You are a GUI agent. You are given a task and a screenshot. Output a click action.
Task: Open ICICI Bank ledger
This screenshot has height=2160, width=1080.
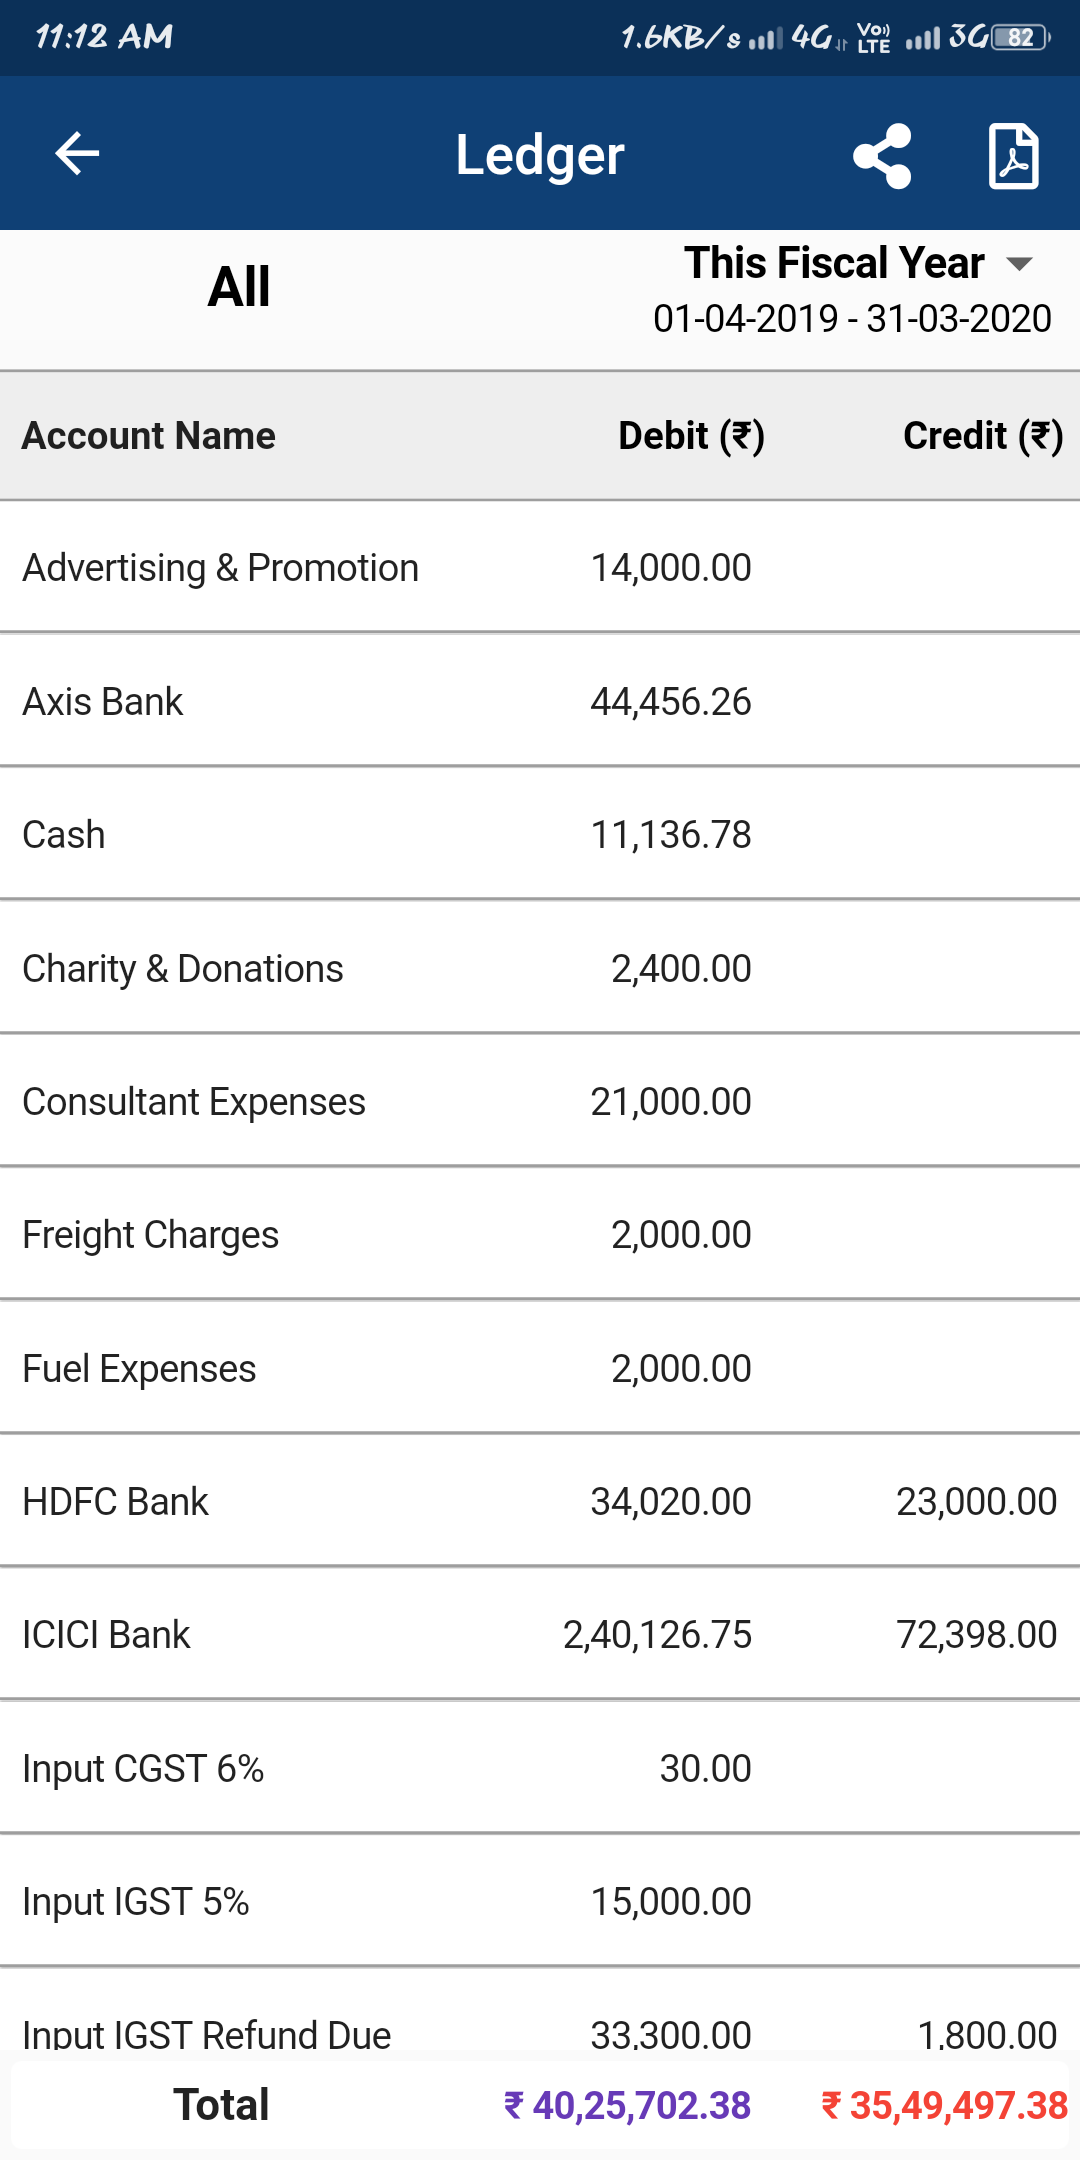[x=106, y=1635]
